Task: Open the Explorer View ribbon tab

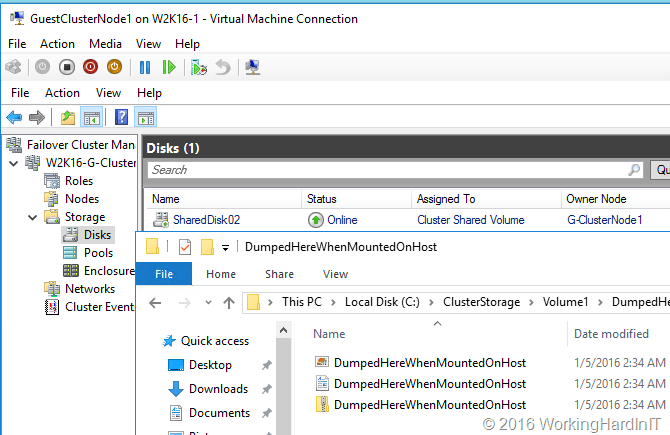Action: coord(335,274)
